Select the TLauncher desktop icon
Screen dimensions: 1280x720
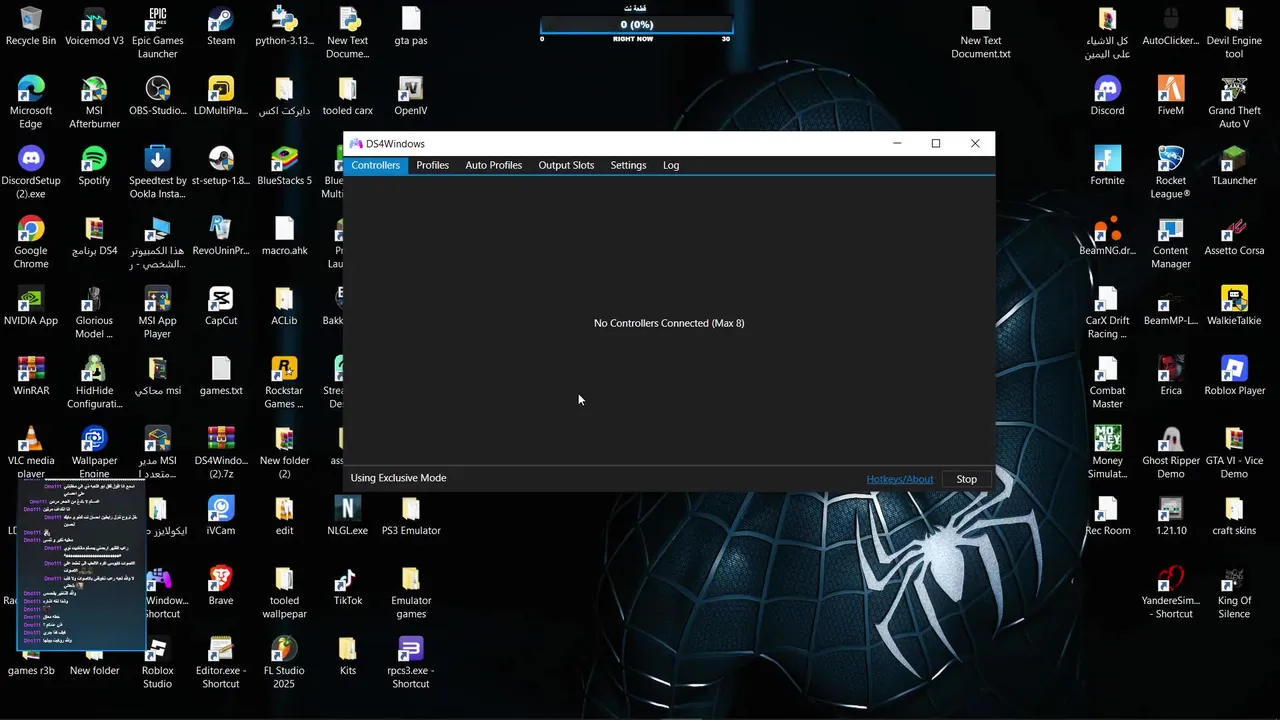(1234, 167)
